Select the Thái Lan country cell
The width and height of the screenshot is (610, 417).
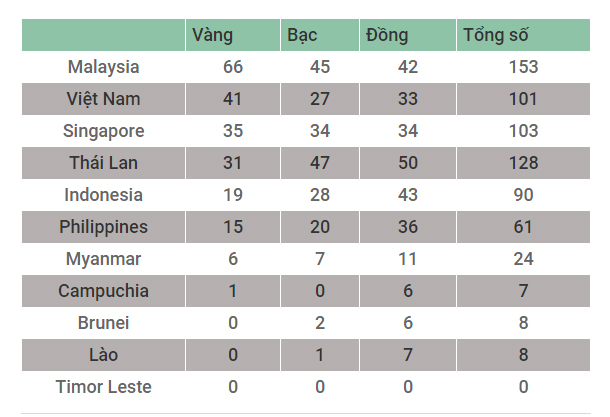tap(103, 163)
